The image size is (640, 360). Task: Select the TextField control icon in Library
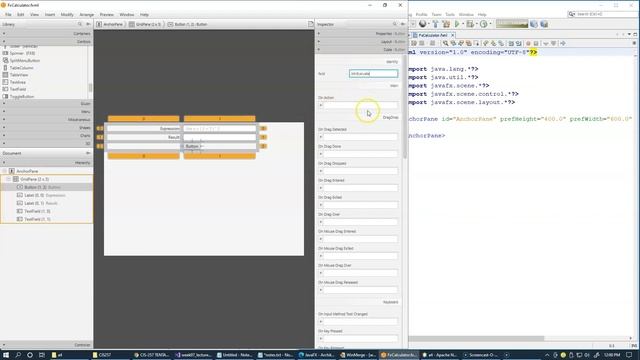5,89
